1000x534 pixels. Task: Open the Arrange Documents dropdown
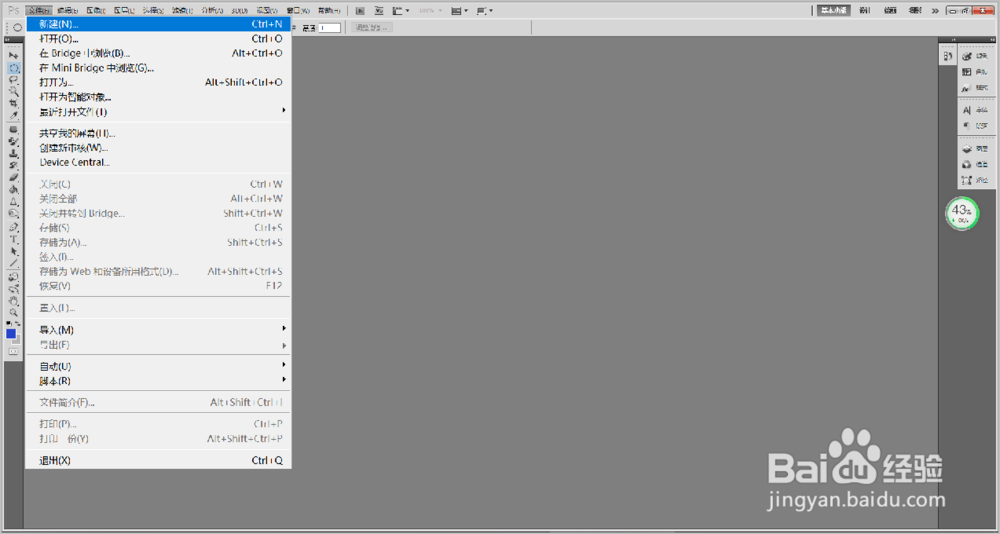(x=460, y=11)
